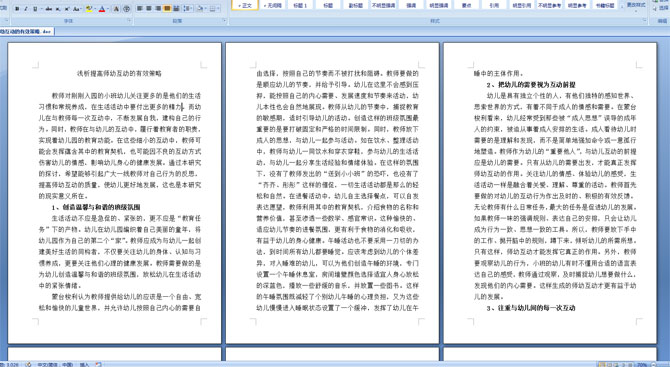
Task: Open the Line Spacing dropdown
Action: click(x=188, y=9)
